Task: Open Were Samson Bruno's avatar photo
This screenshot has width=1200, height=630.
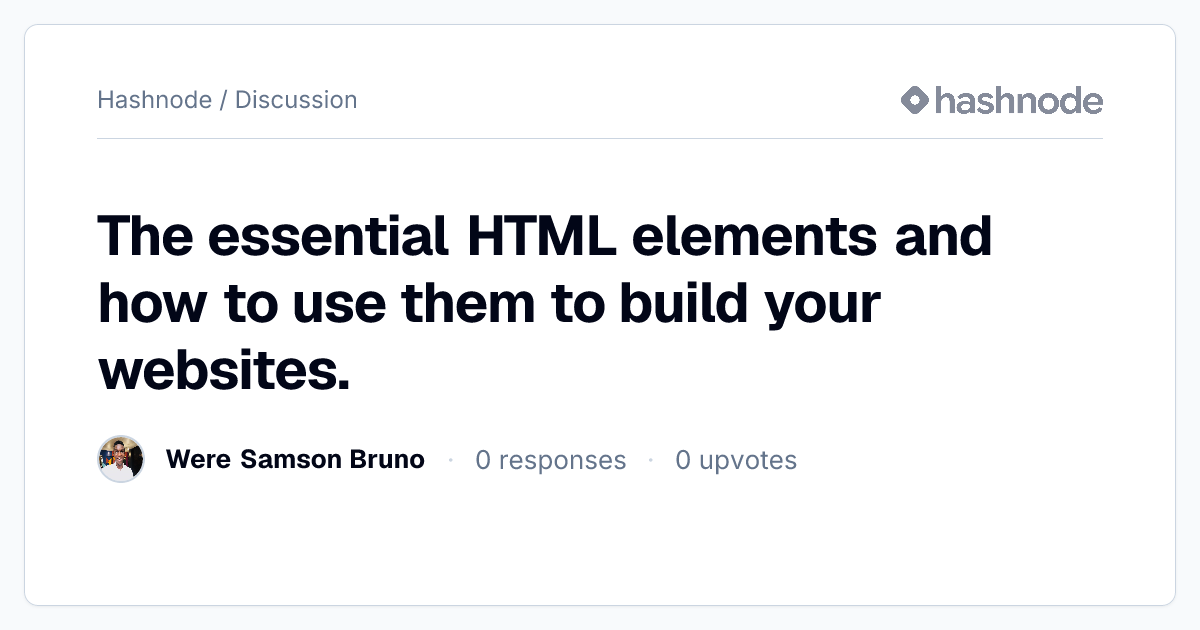Action: coord(121,459)
